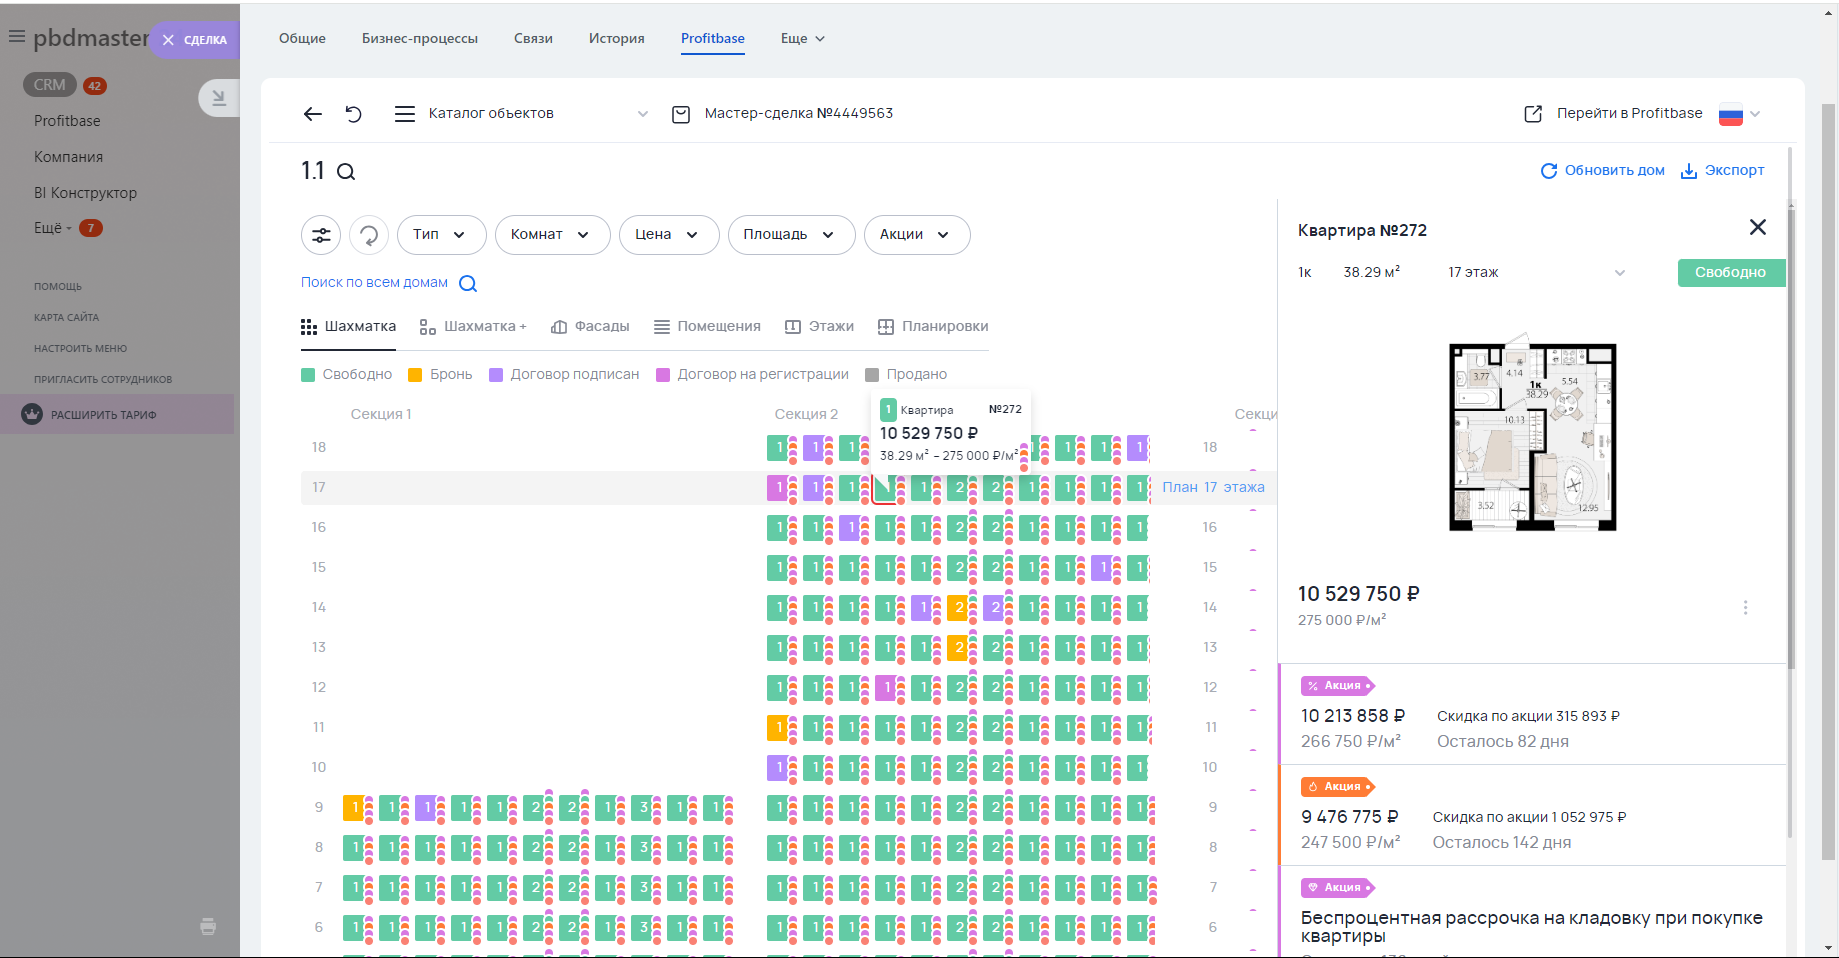Switch to the Планировки view tab
1839x958 pixels.
pos(933,327)
